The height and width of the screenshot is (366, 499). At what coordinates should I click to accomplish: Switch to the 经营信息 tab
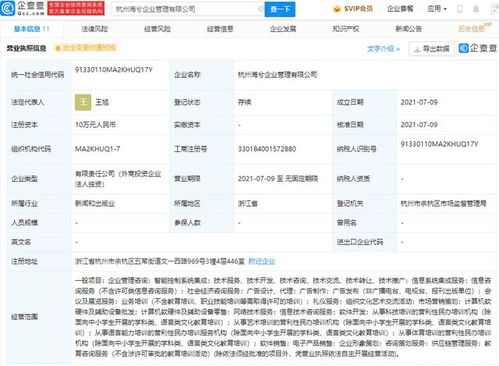tap(220, 29)
